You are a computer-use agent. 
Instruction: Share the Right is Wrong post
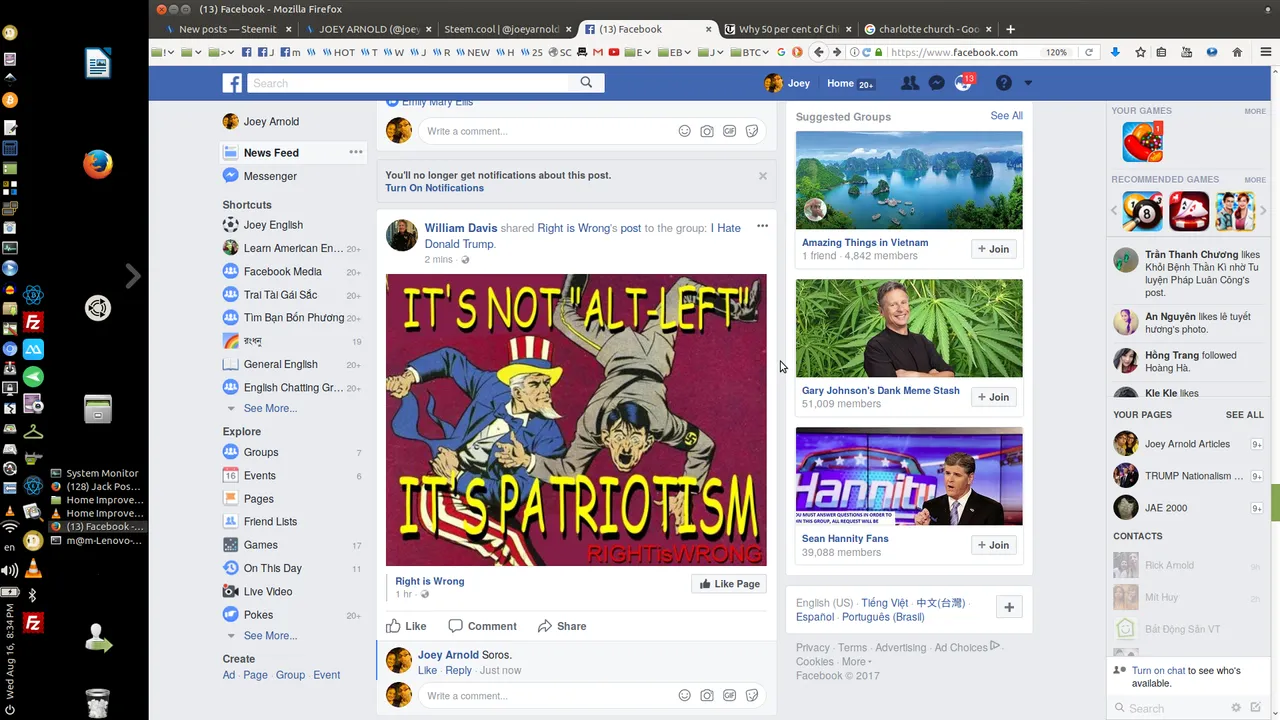click(562, 626)
